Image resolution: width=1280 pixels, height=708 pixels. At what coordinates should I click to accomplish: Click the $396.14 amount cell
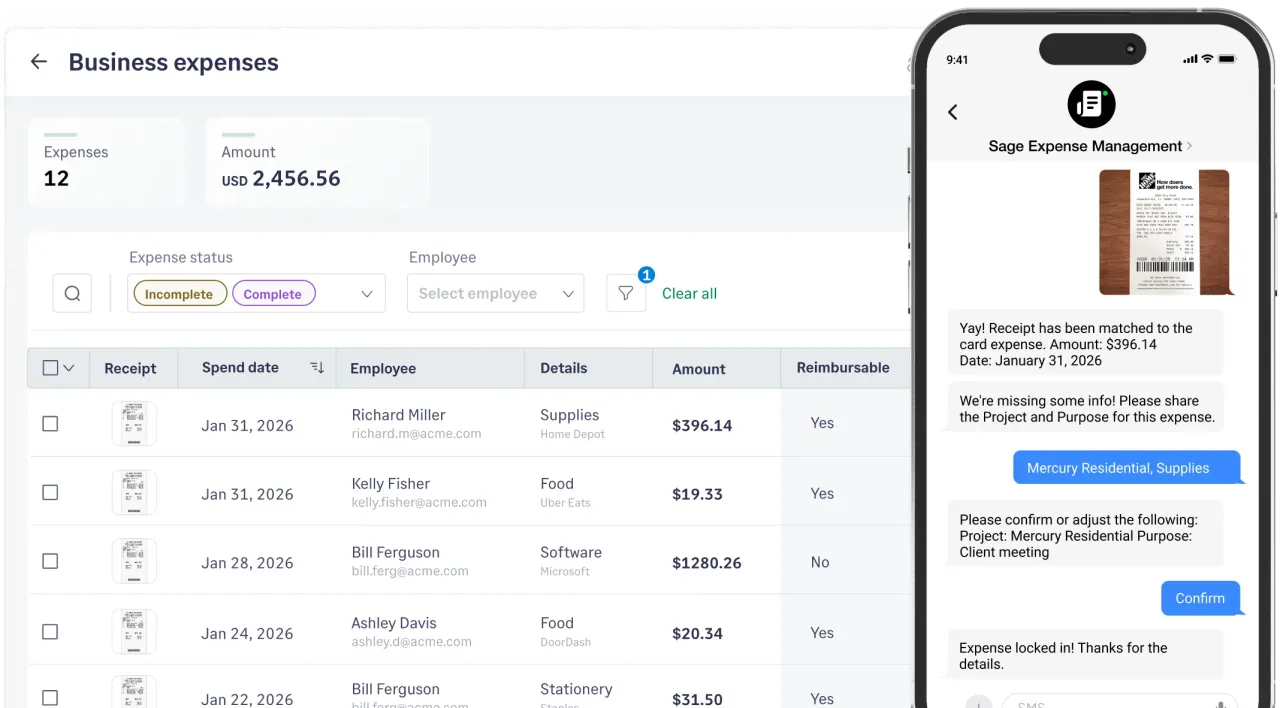click(702, 425)
